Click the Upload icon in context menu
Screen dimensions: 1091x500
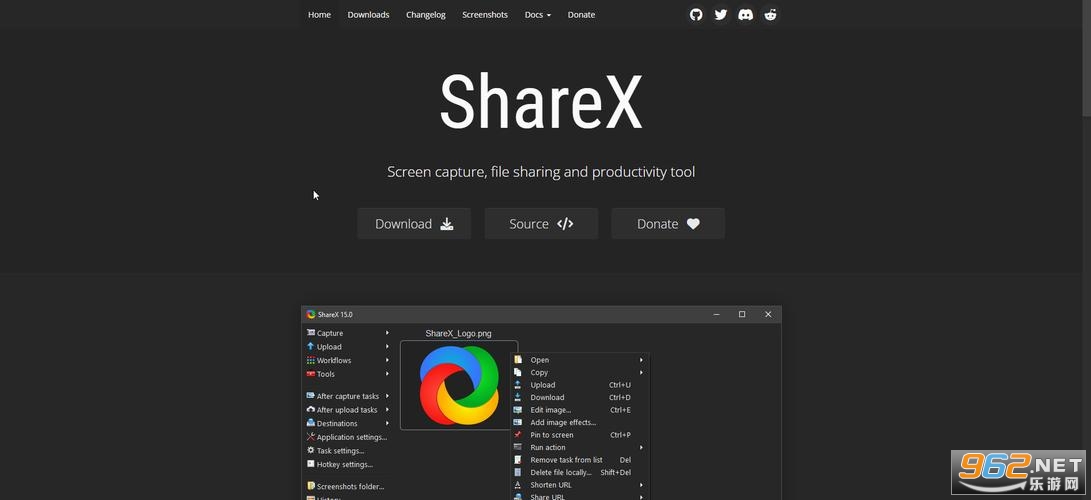[518, 385]
